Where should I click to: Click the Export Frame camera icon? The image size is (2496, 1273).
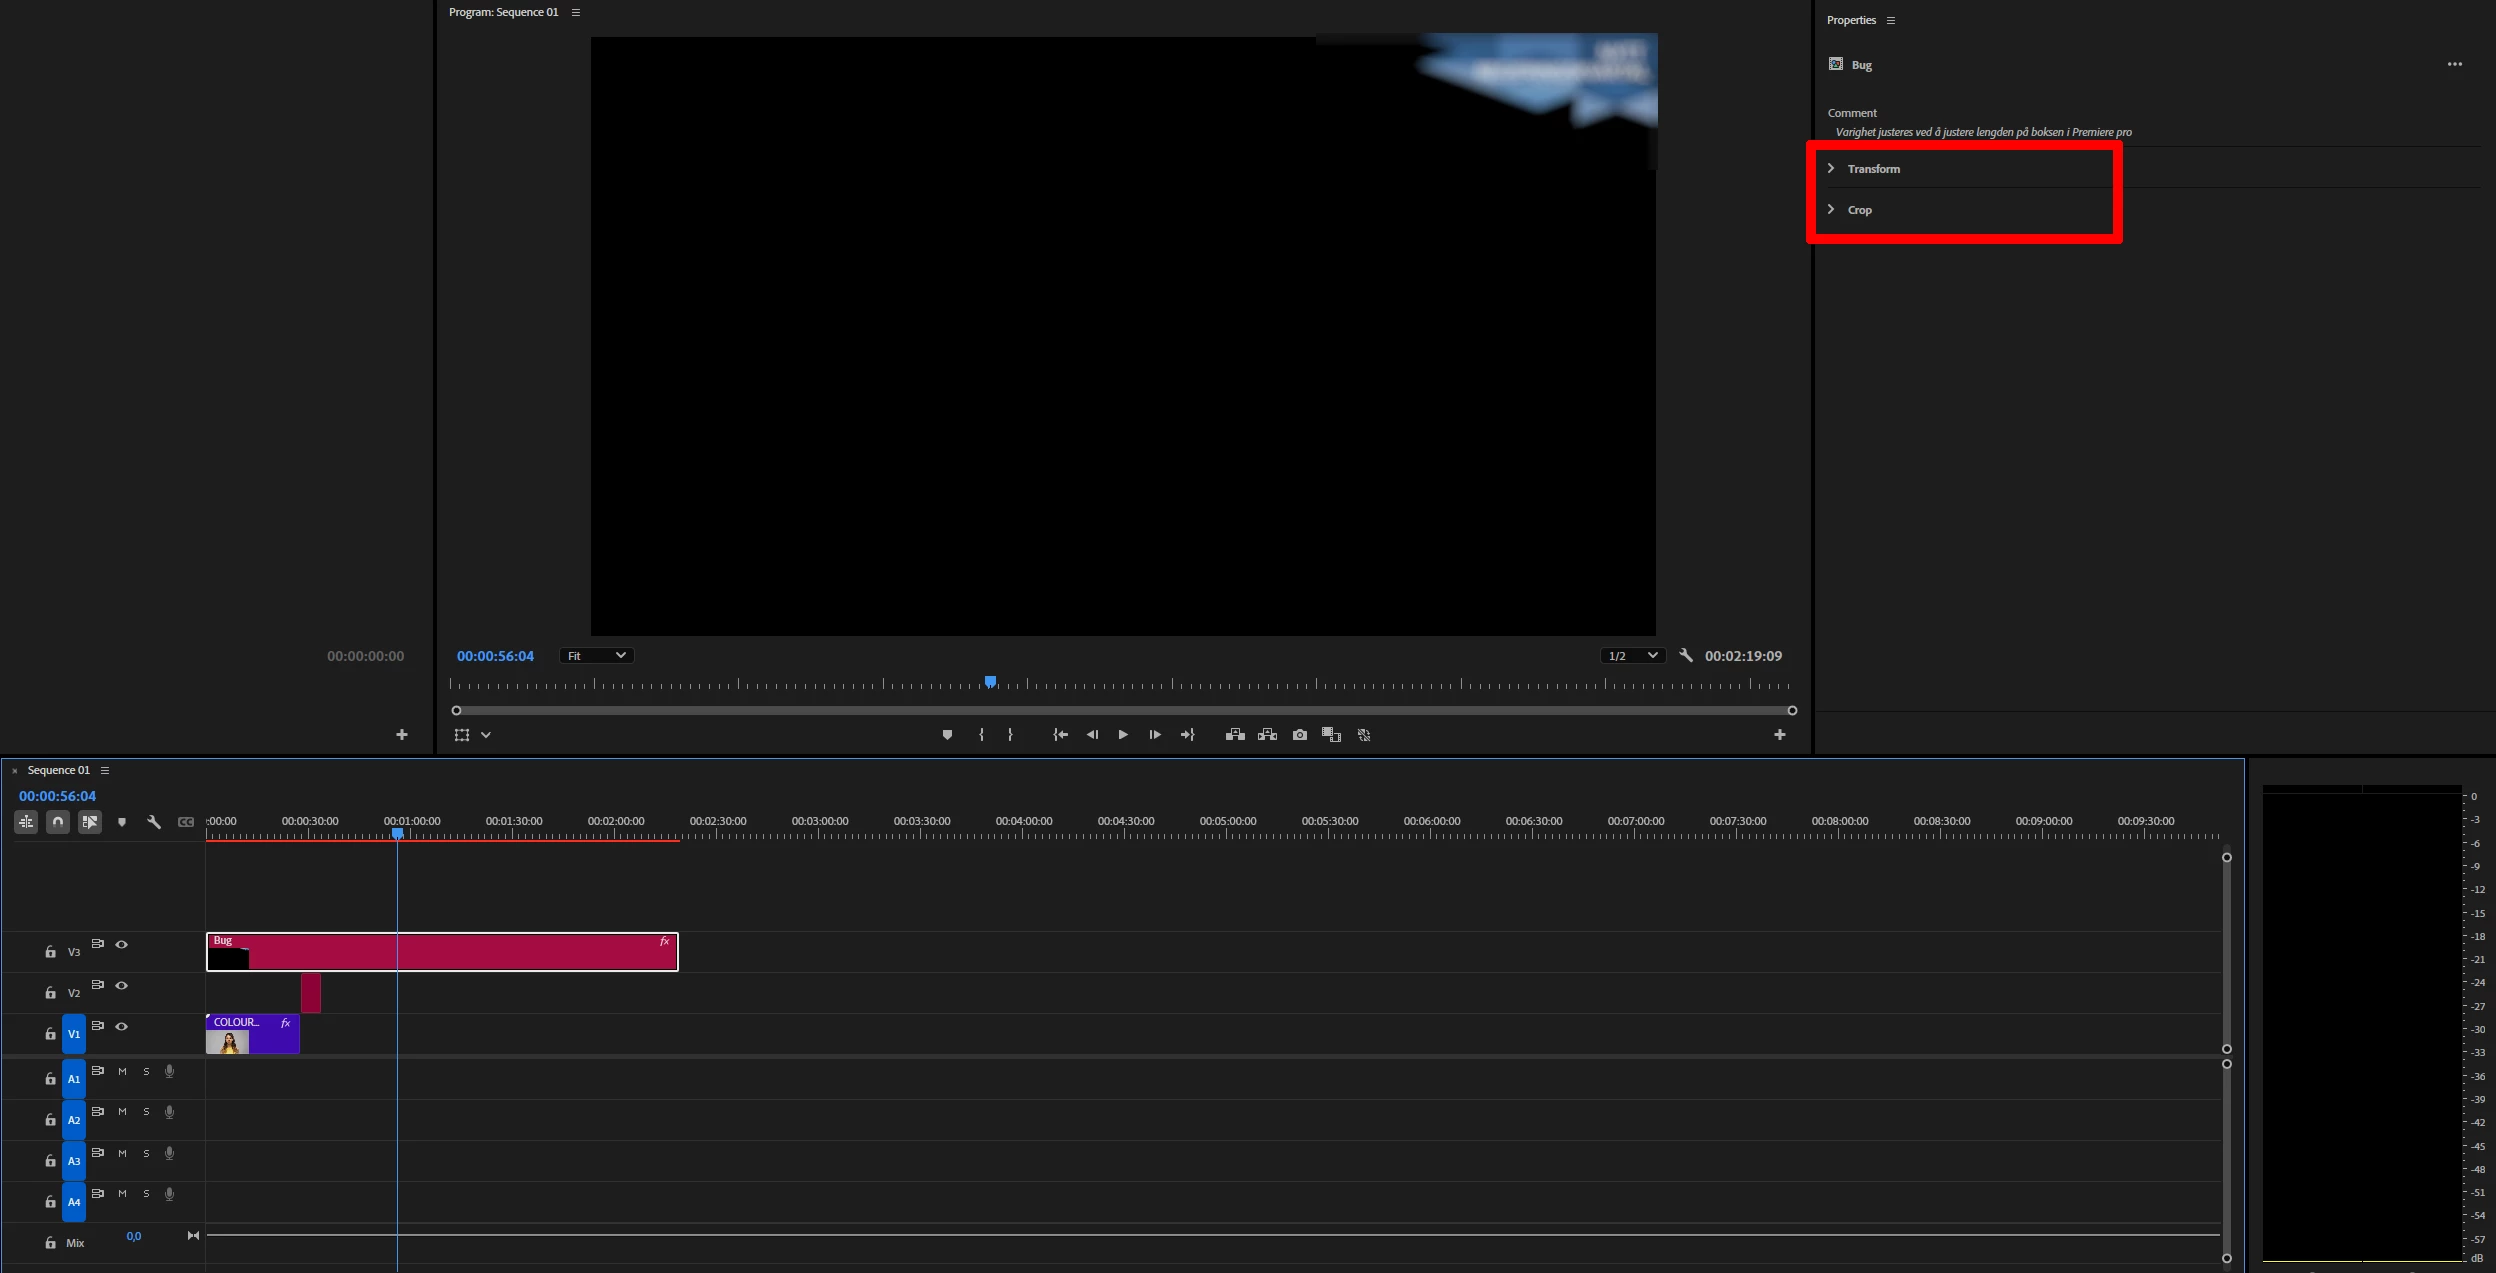(x=1299, y=735)
